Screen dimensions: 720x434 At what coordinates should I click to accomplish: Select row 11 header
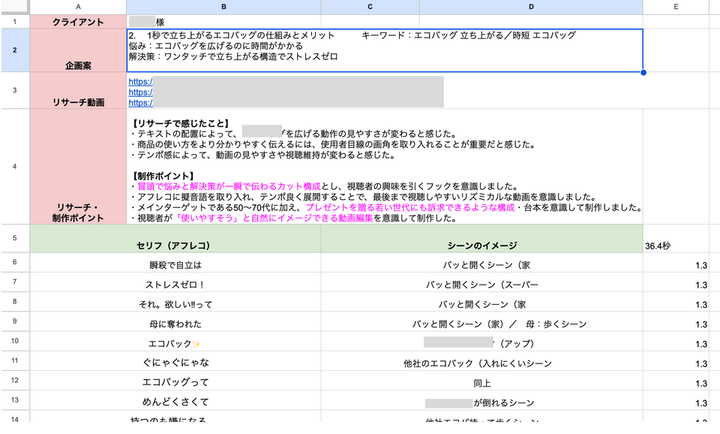15,361
